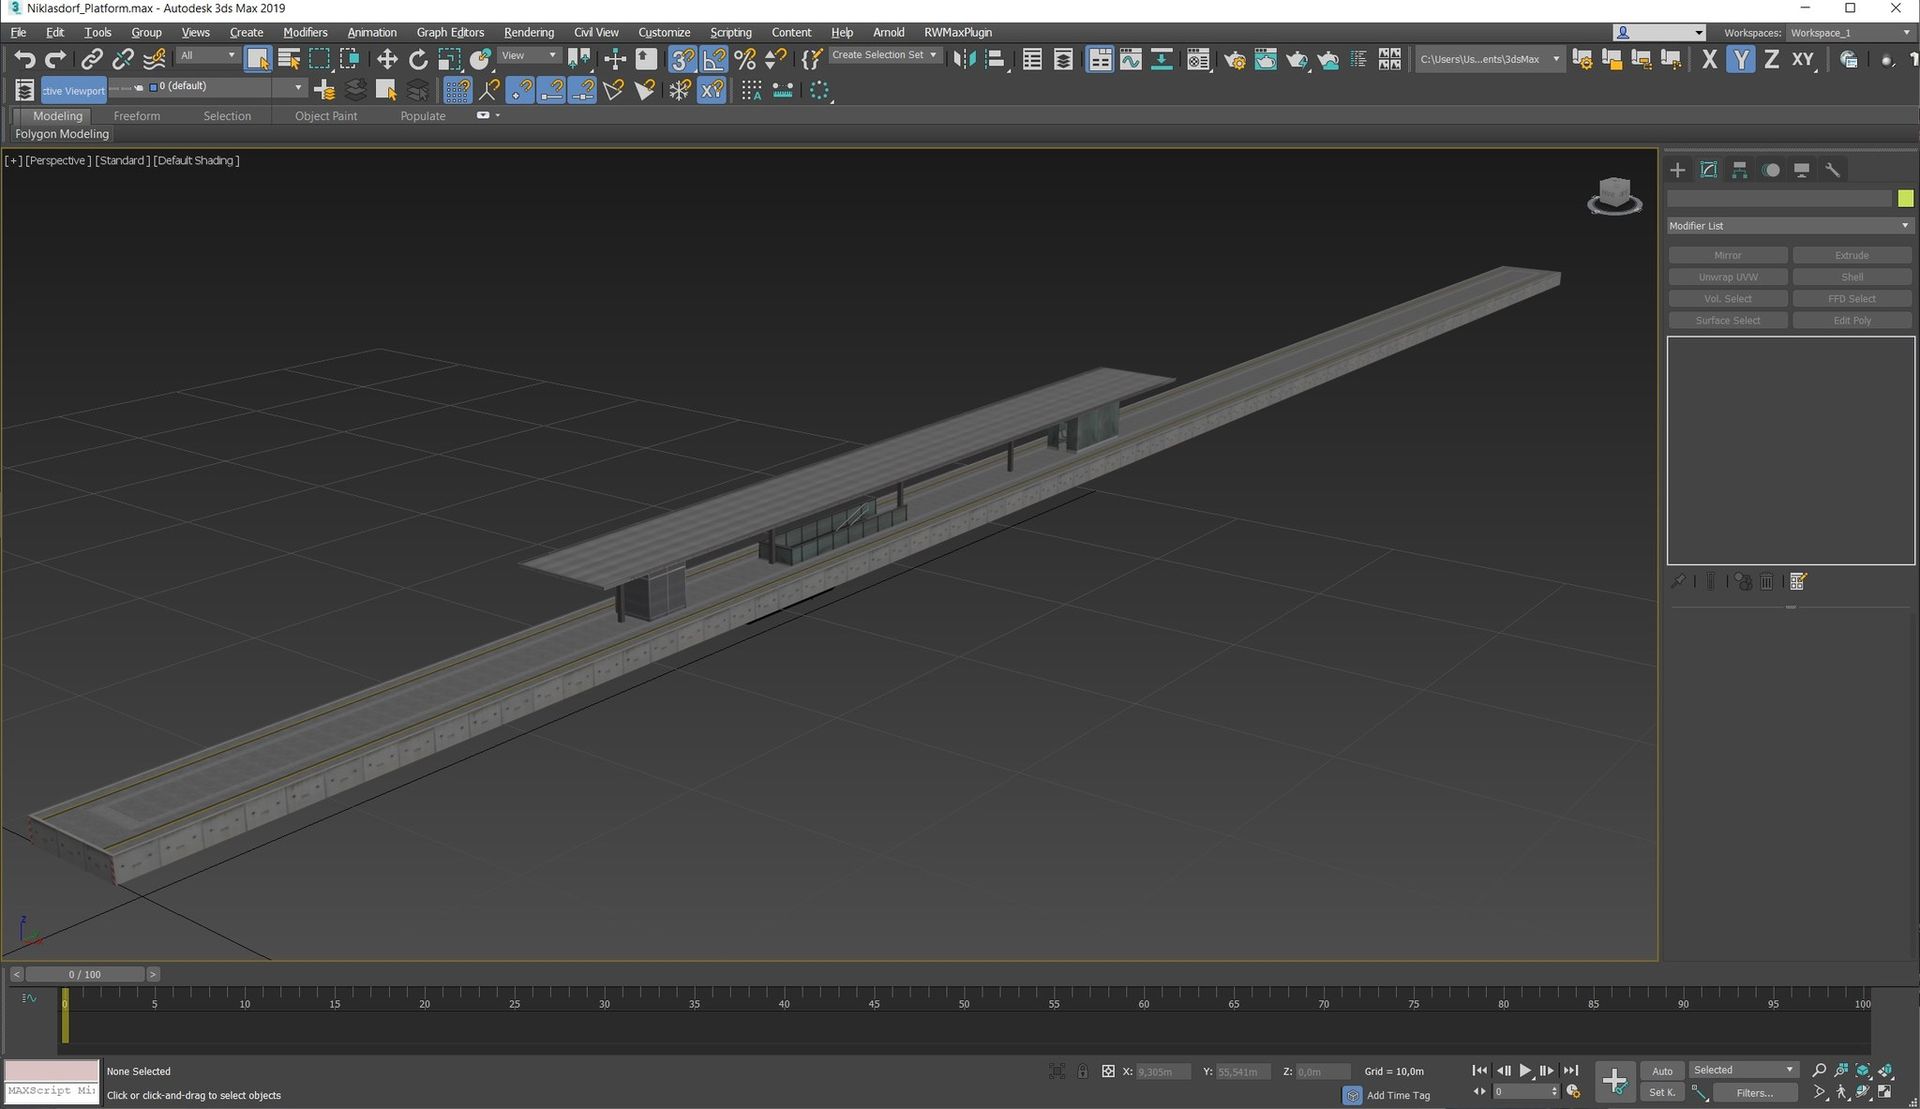
Task: Click the green object color swatch
Action: tap(1905, 198)
